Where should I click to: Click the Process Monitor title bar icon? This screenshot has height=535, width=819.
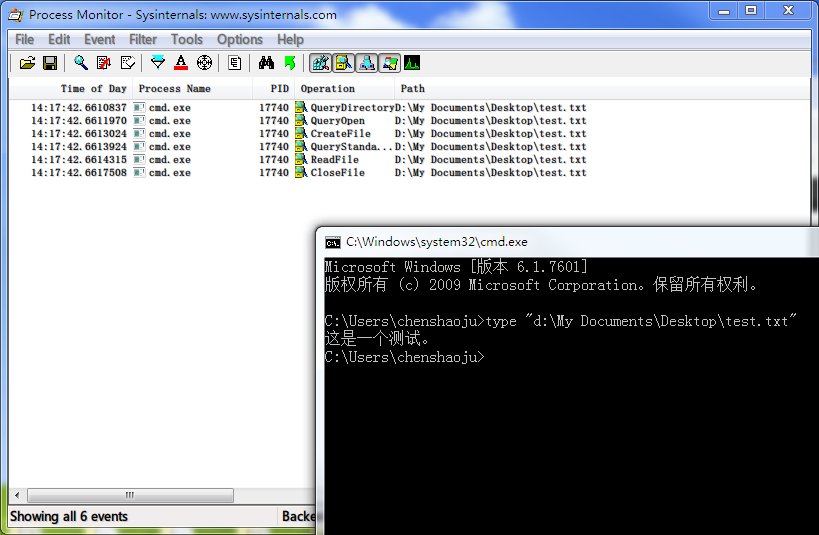point(16,15)
